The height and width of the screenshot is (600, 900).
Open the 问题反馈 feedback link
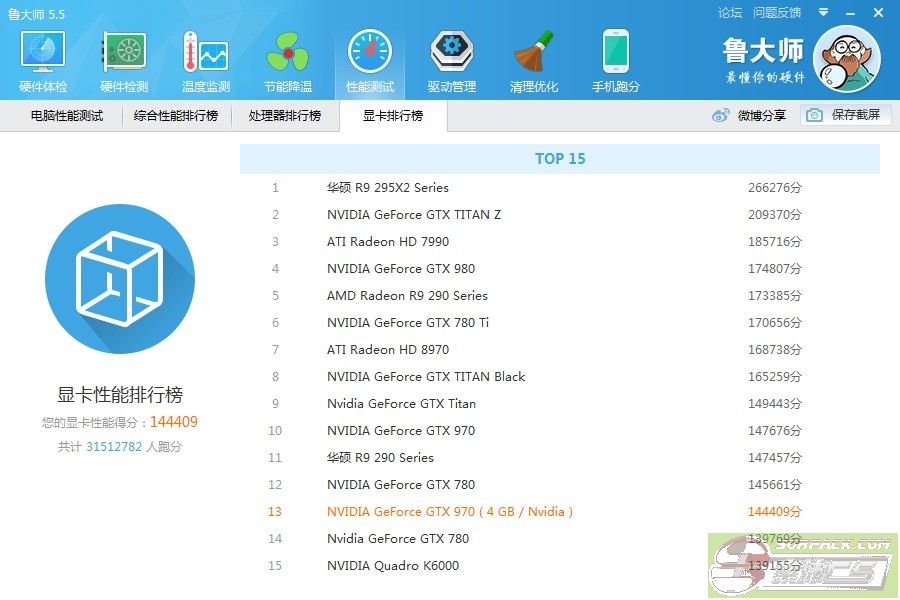(777, 13)
